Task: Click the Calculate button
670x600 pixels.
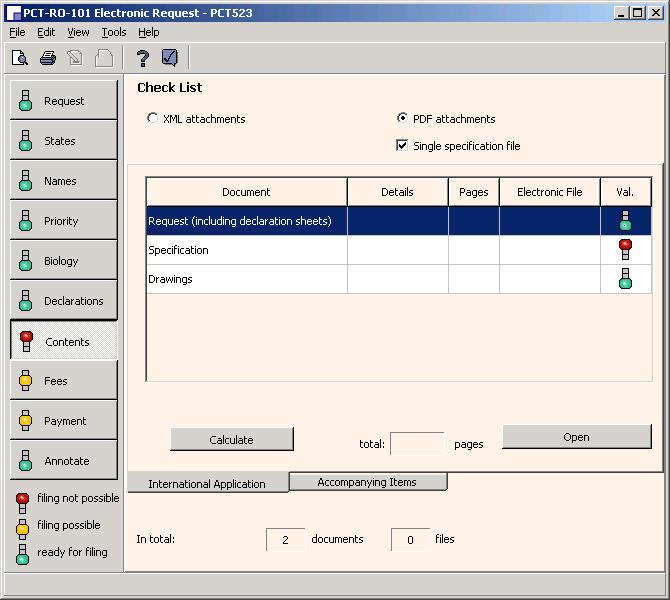Action: click(x=232, y=439)
